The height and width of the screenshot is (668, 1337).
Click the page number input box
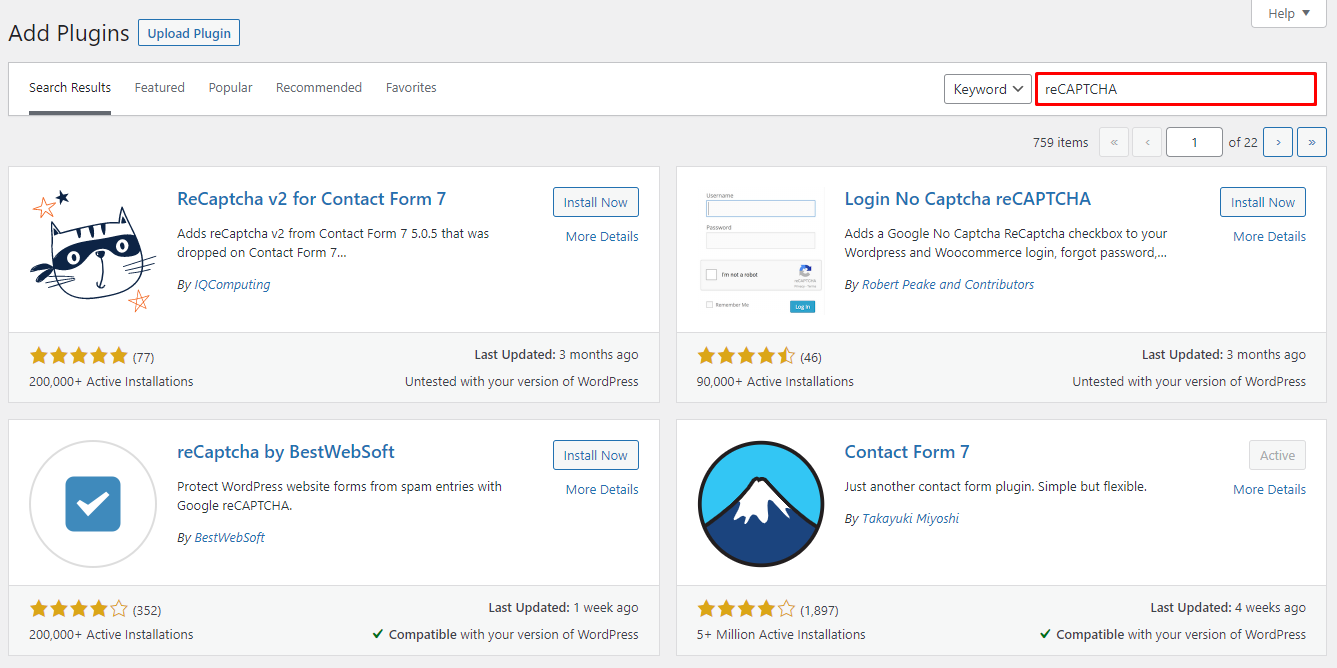(x=1194, y=141)
